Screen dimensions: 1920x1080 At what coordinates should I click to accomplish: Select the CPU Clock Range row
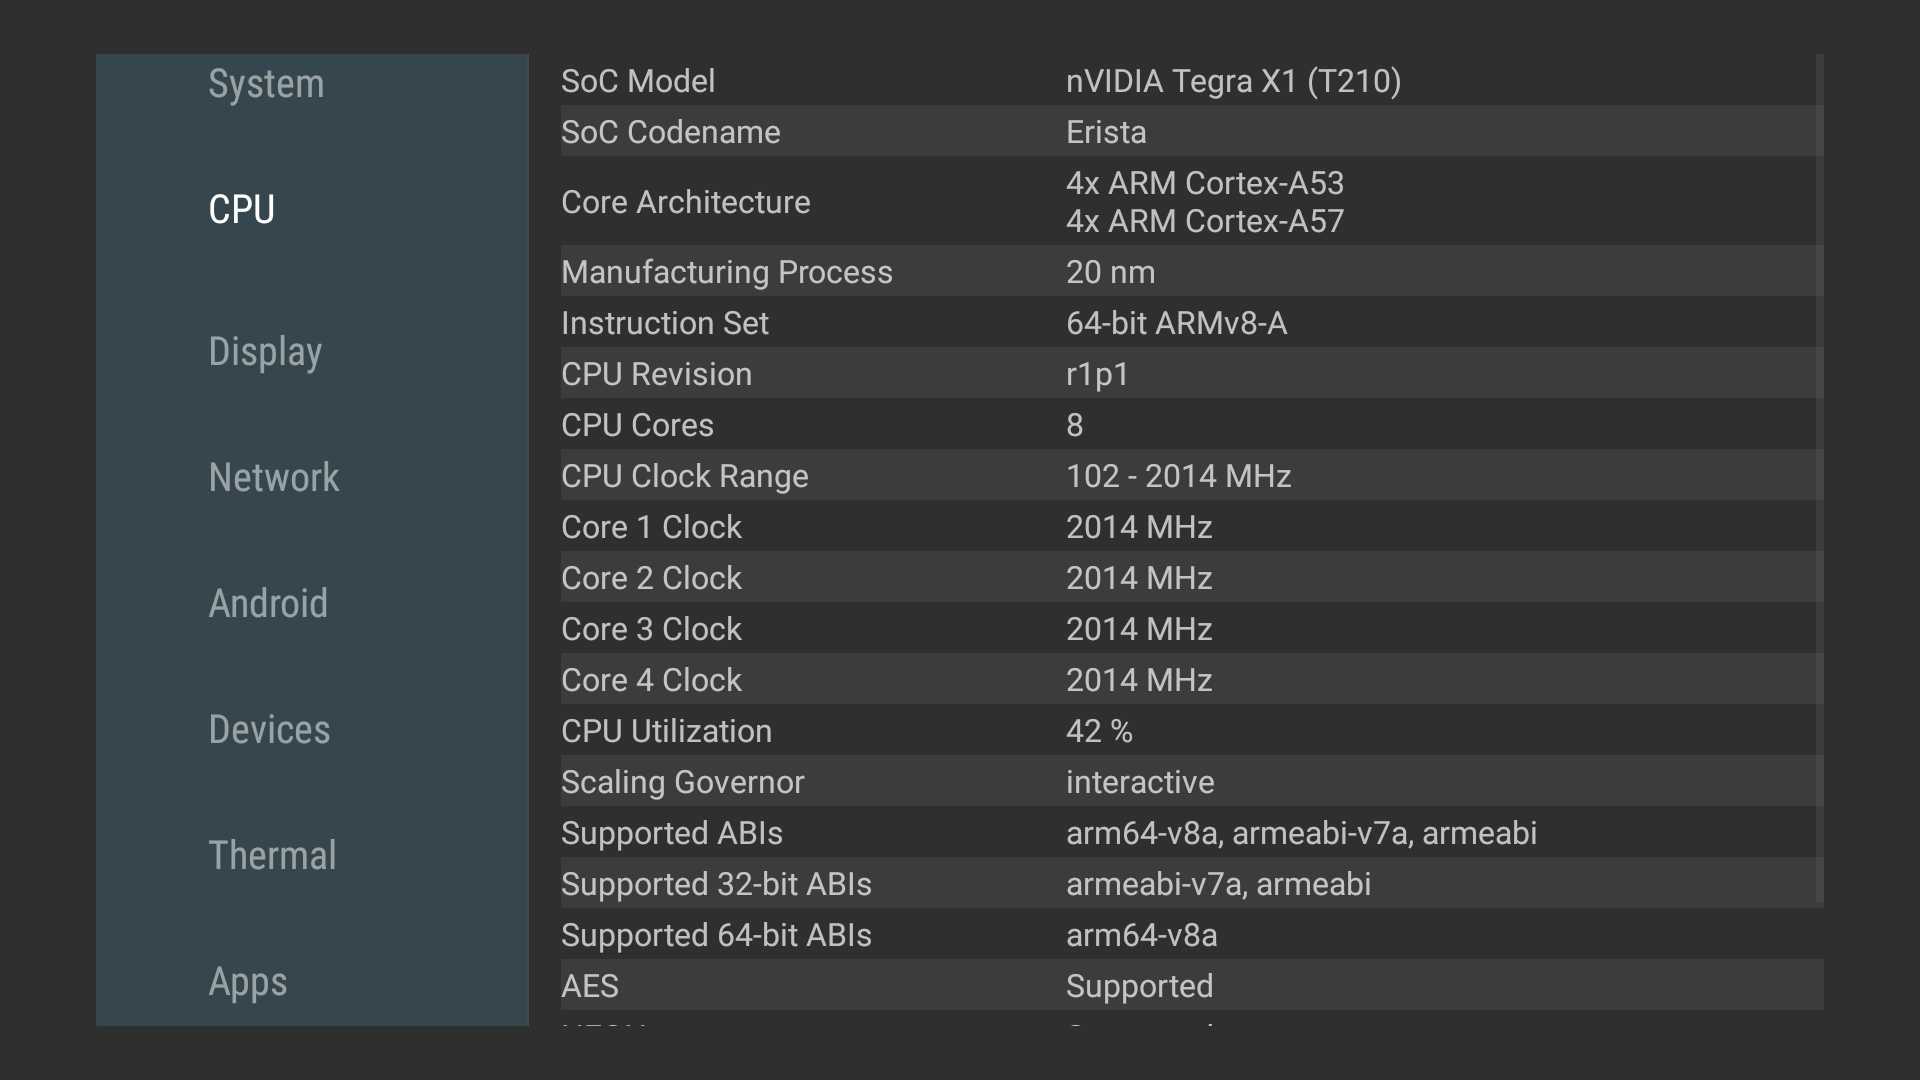click(x=1190, y=476)
